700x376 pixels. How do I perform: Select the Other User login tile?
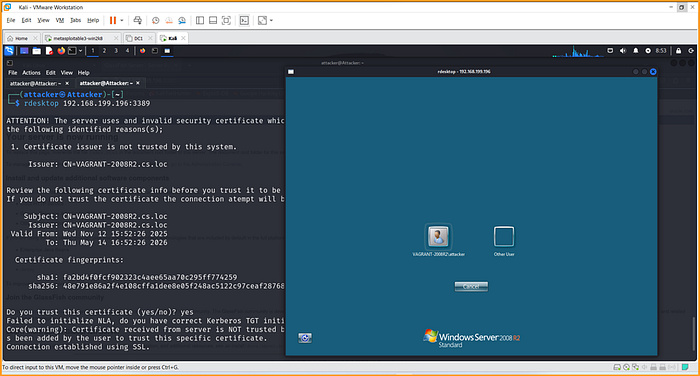coord(504,241)
